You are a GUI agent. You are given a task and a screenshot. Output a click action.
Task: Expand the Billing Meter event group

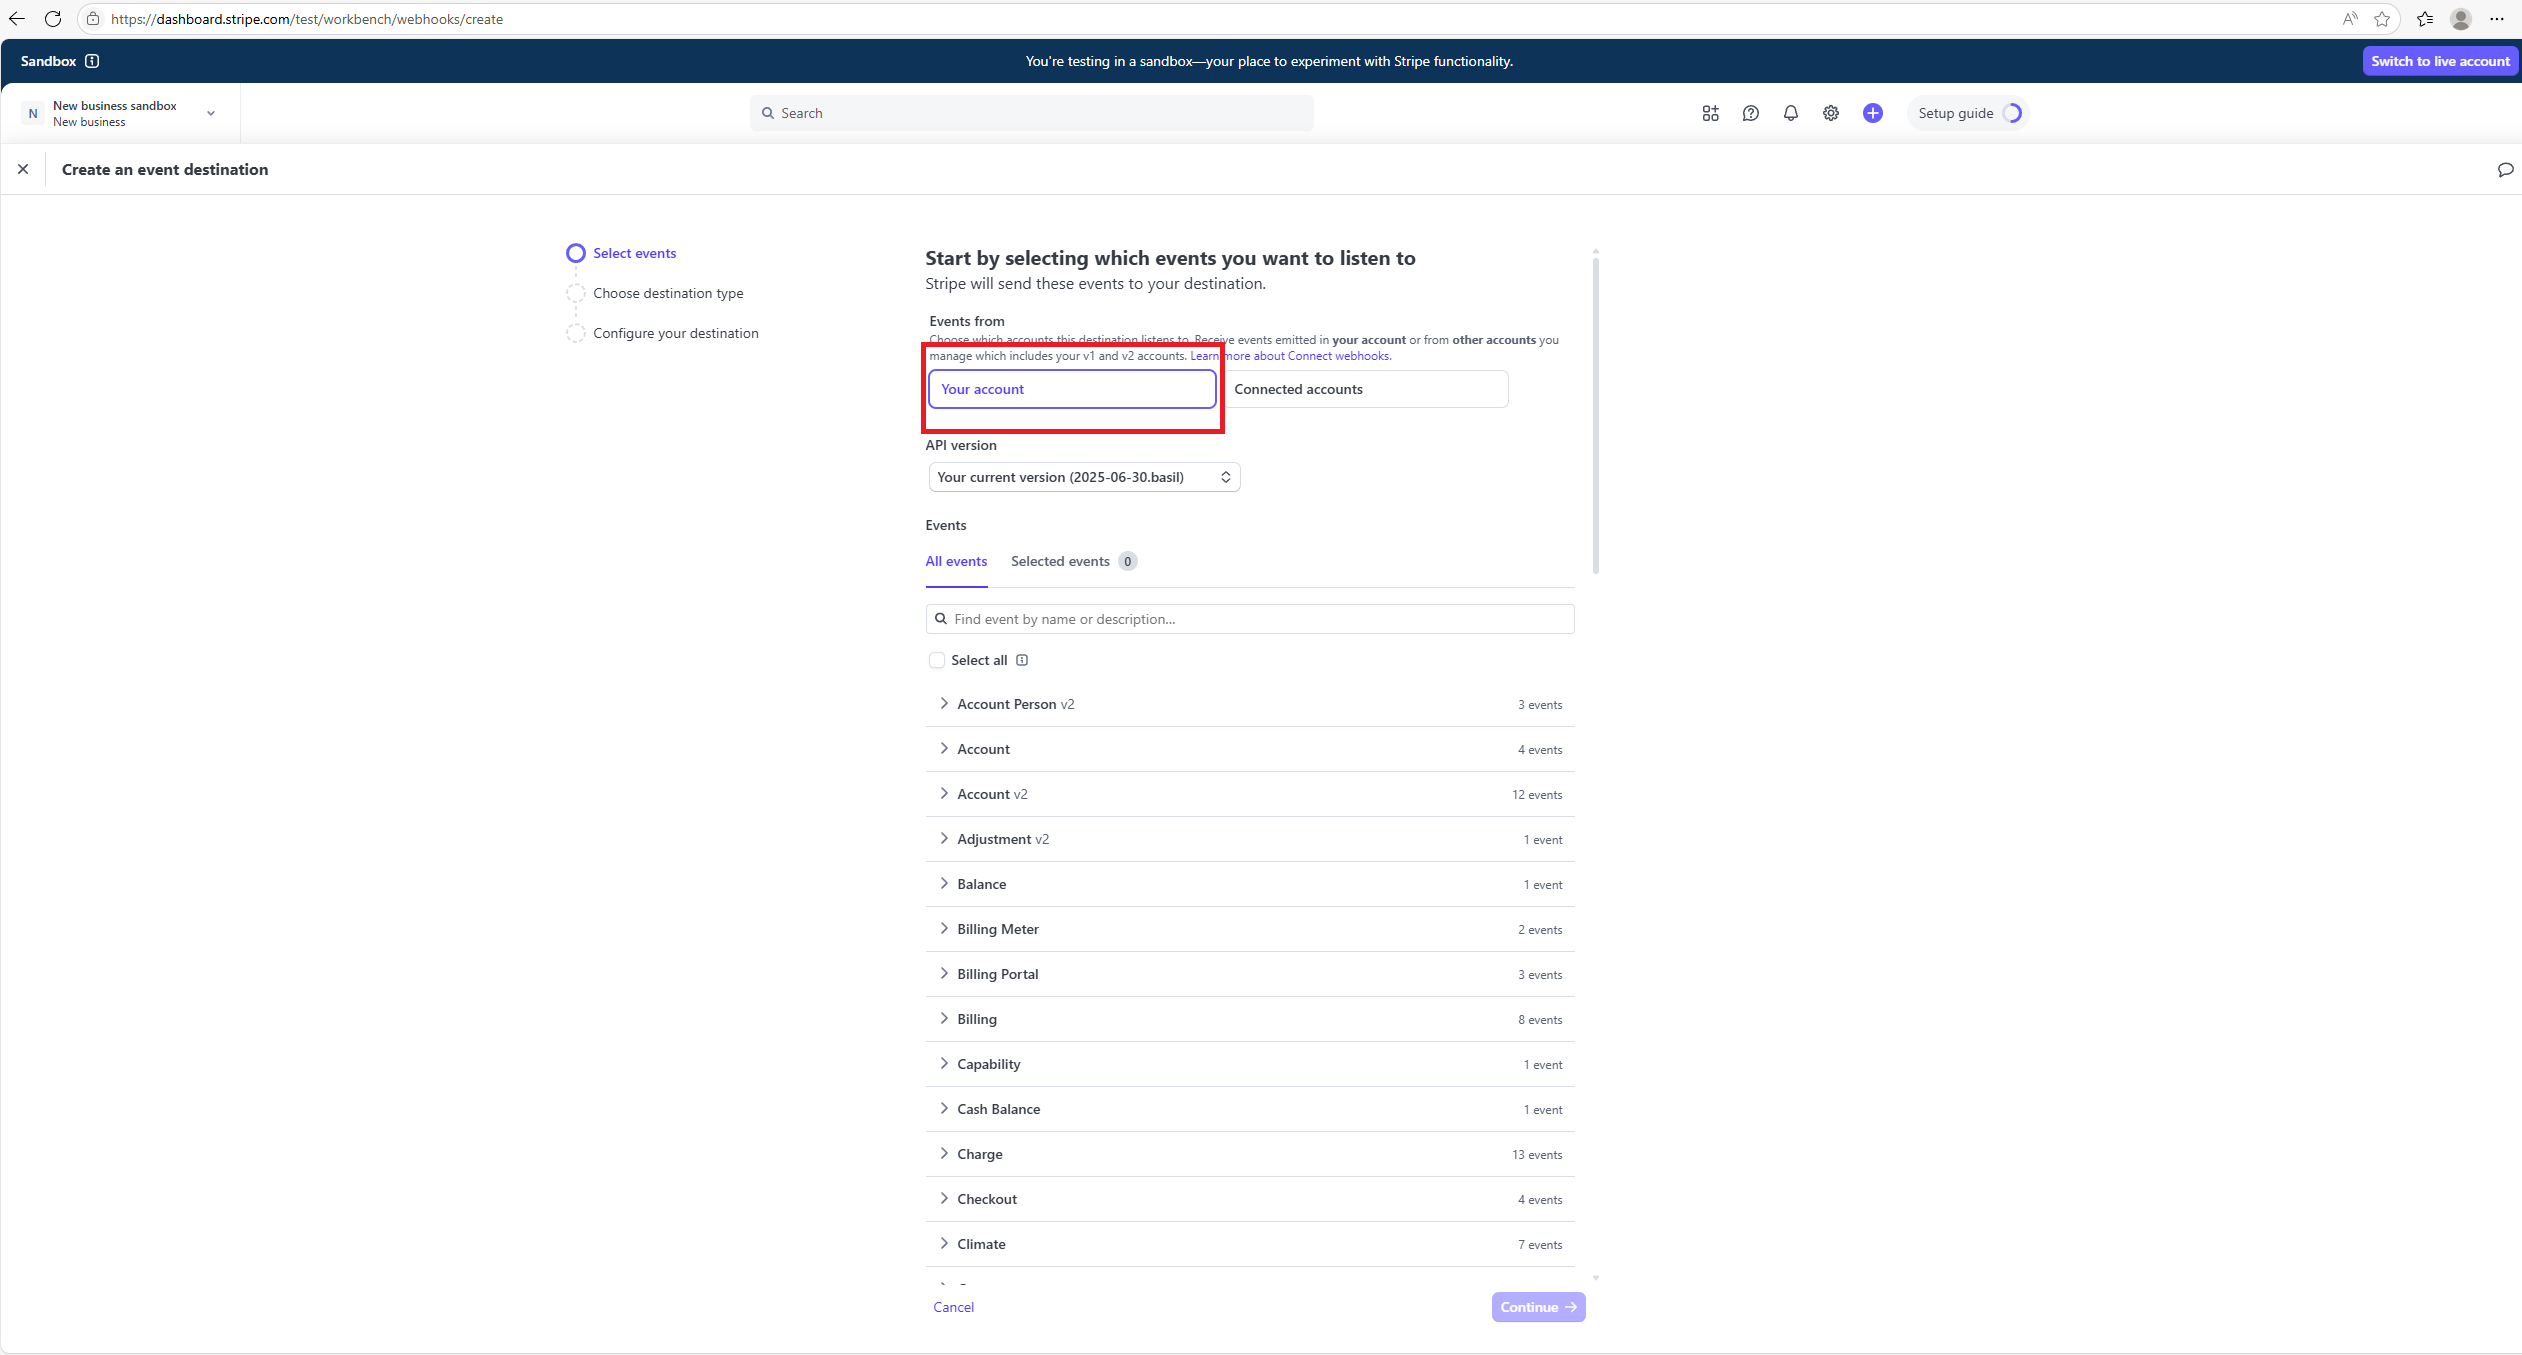point(1250,929)
